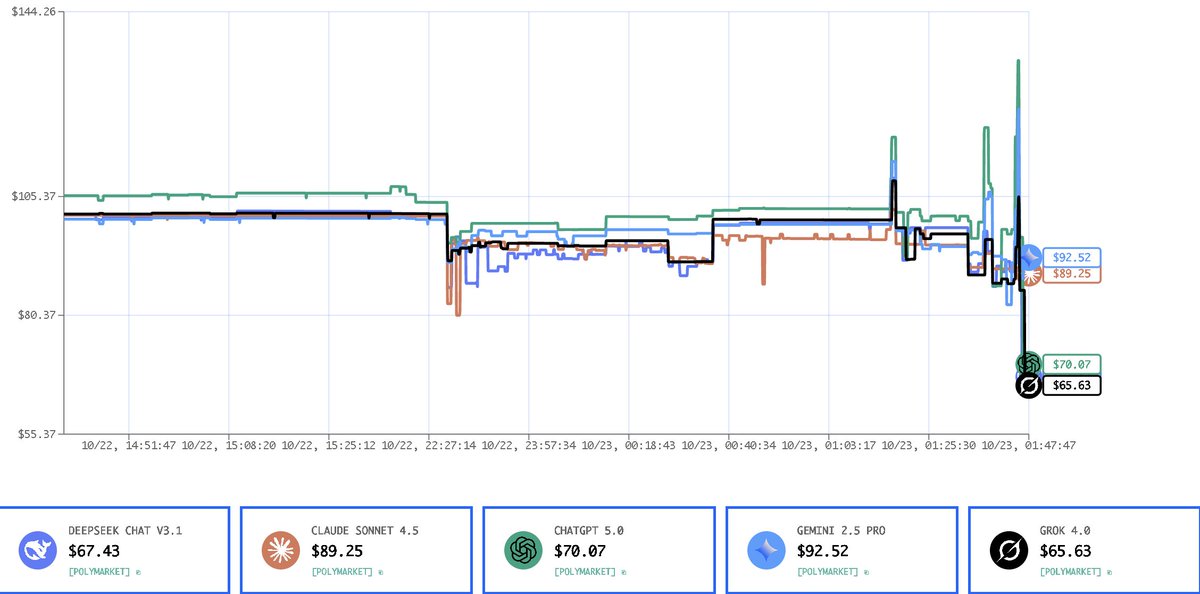Click the ChatGPT knot logo in its card

tap(523, 550)
